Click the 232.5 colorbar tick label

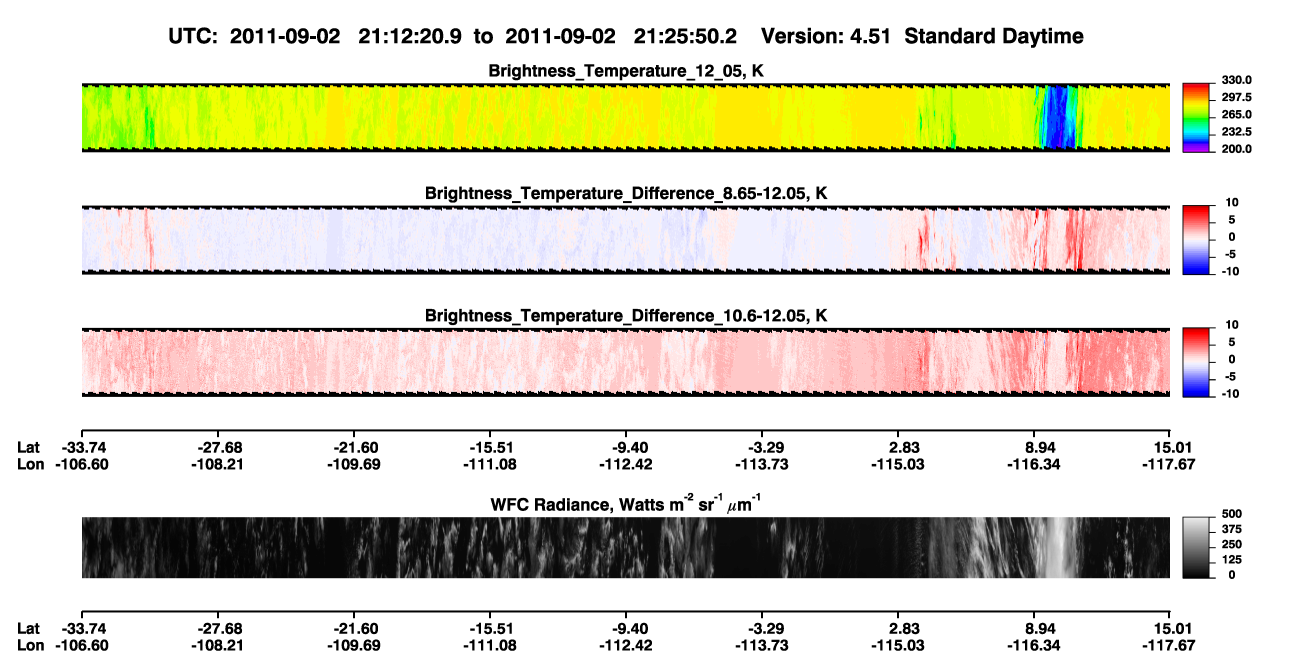[1236, 131]
